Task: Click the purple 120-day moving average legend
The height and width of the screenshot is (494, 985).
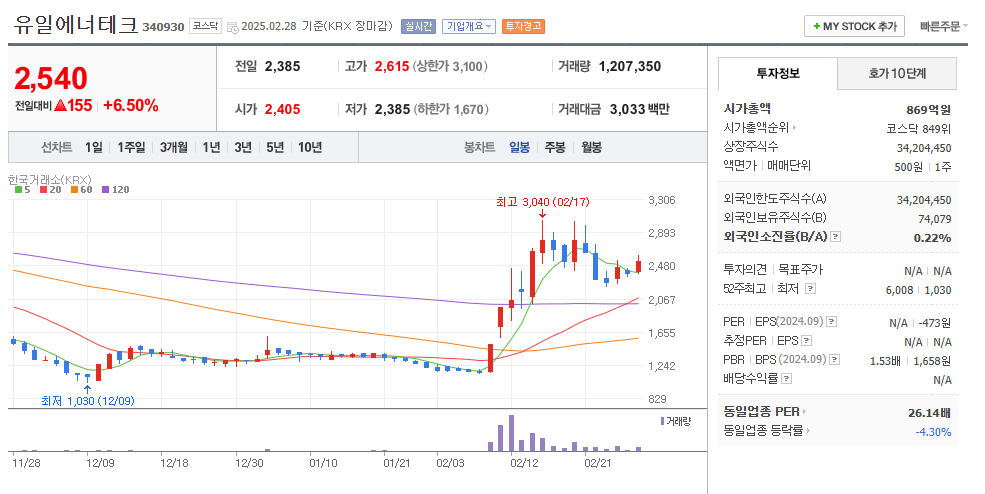Action: 115,190
